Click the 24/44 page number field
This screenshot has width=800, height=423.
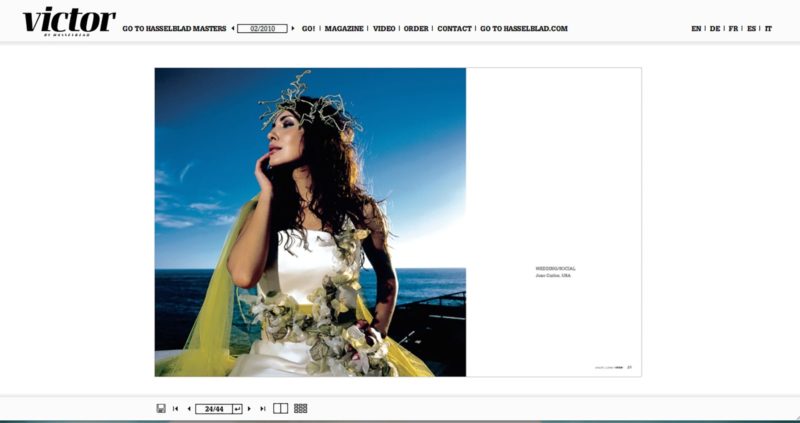(x=214, y=408)
